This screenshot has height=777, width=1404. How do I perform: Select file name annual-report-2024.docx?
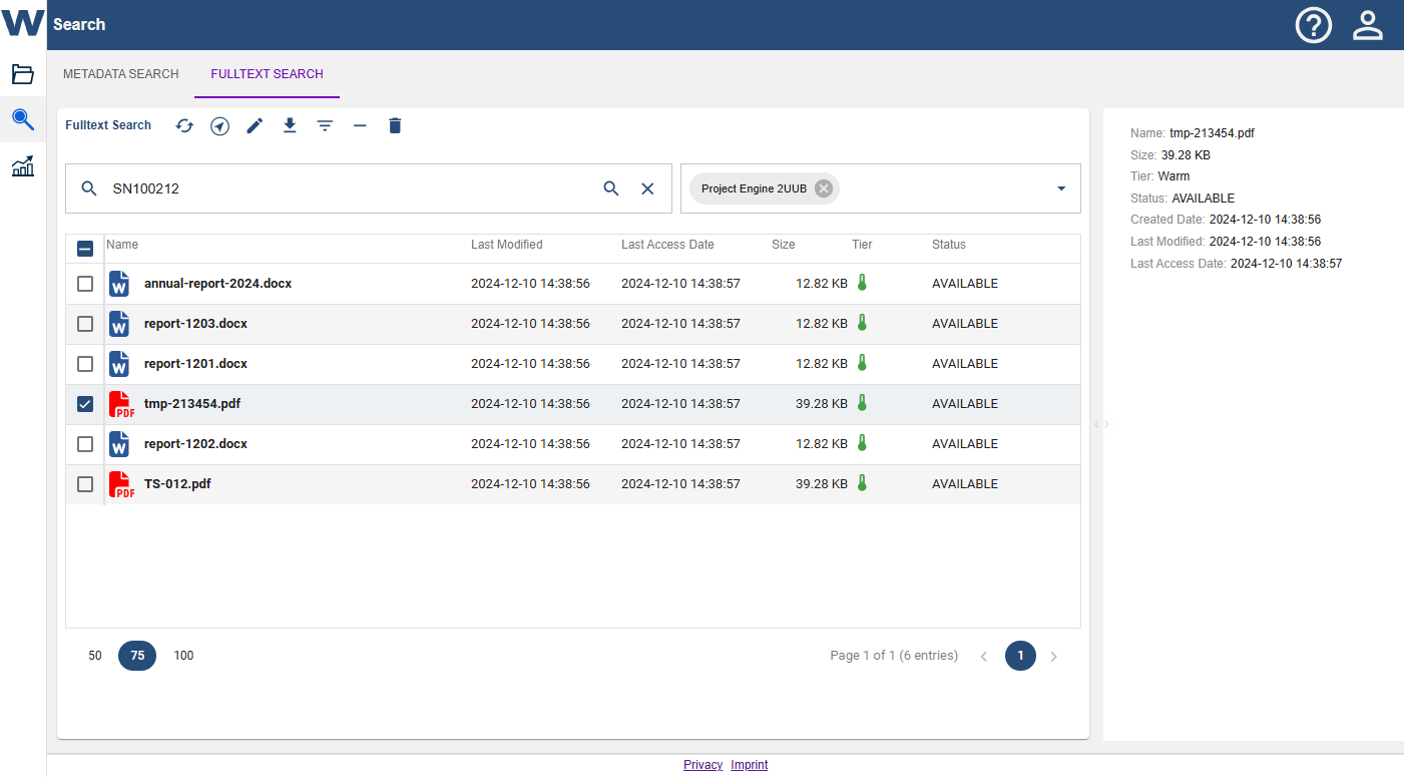click(x=218, y=284)
